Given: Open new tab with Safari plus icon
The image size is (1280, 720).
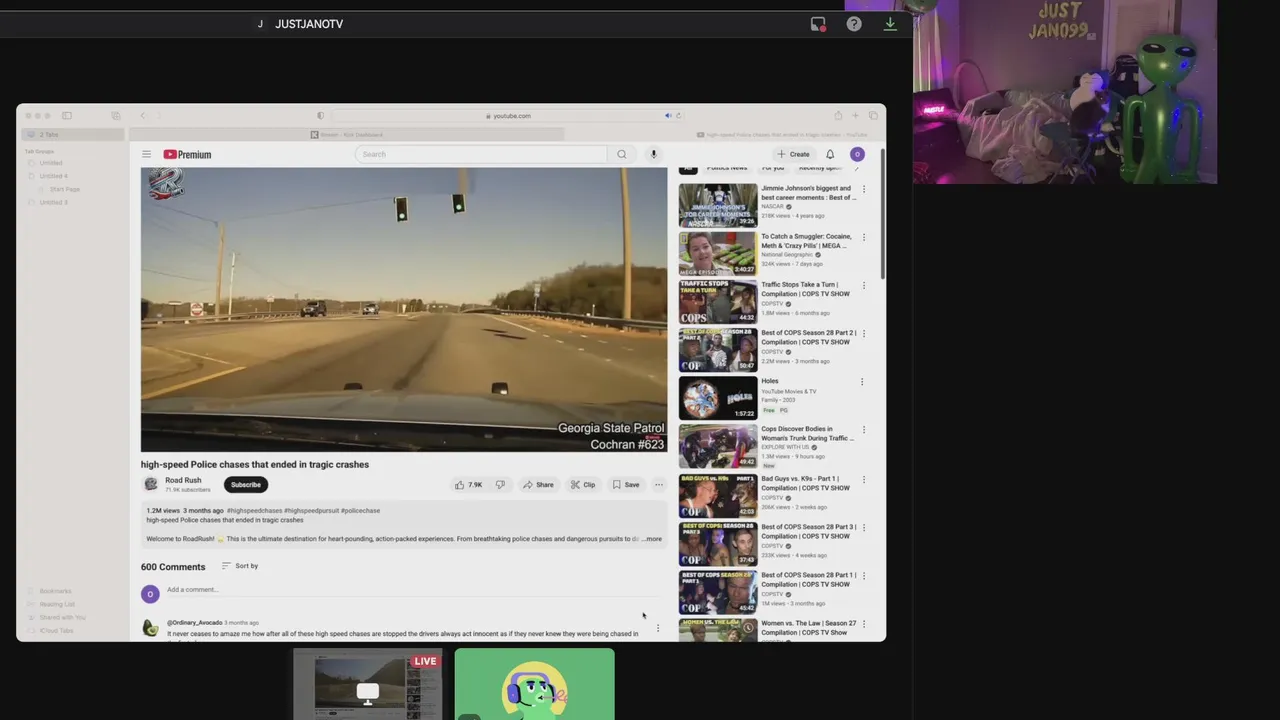Looking at the screenshot, I should (855, 116).
